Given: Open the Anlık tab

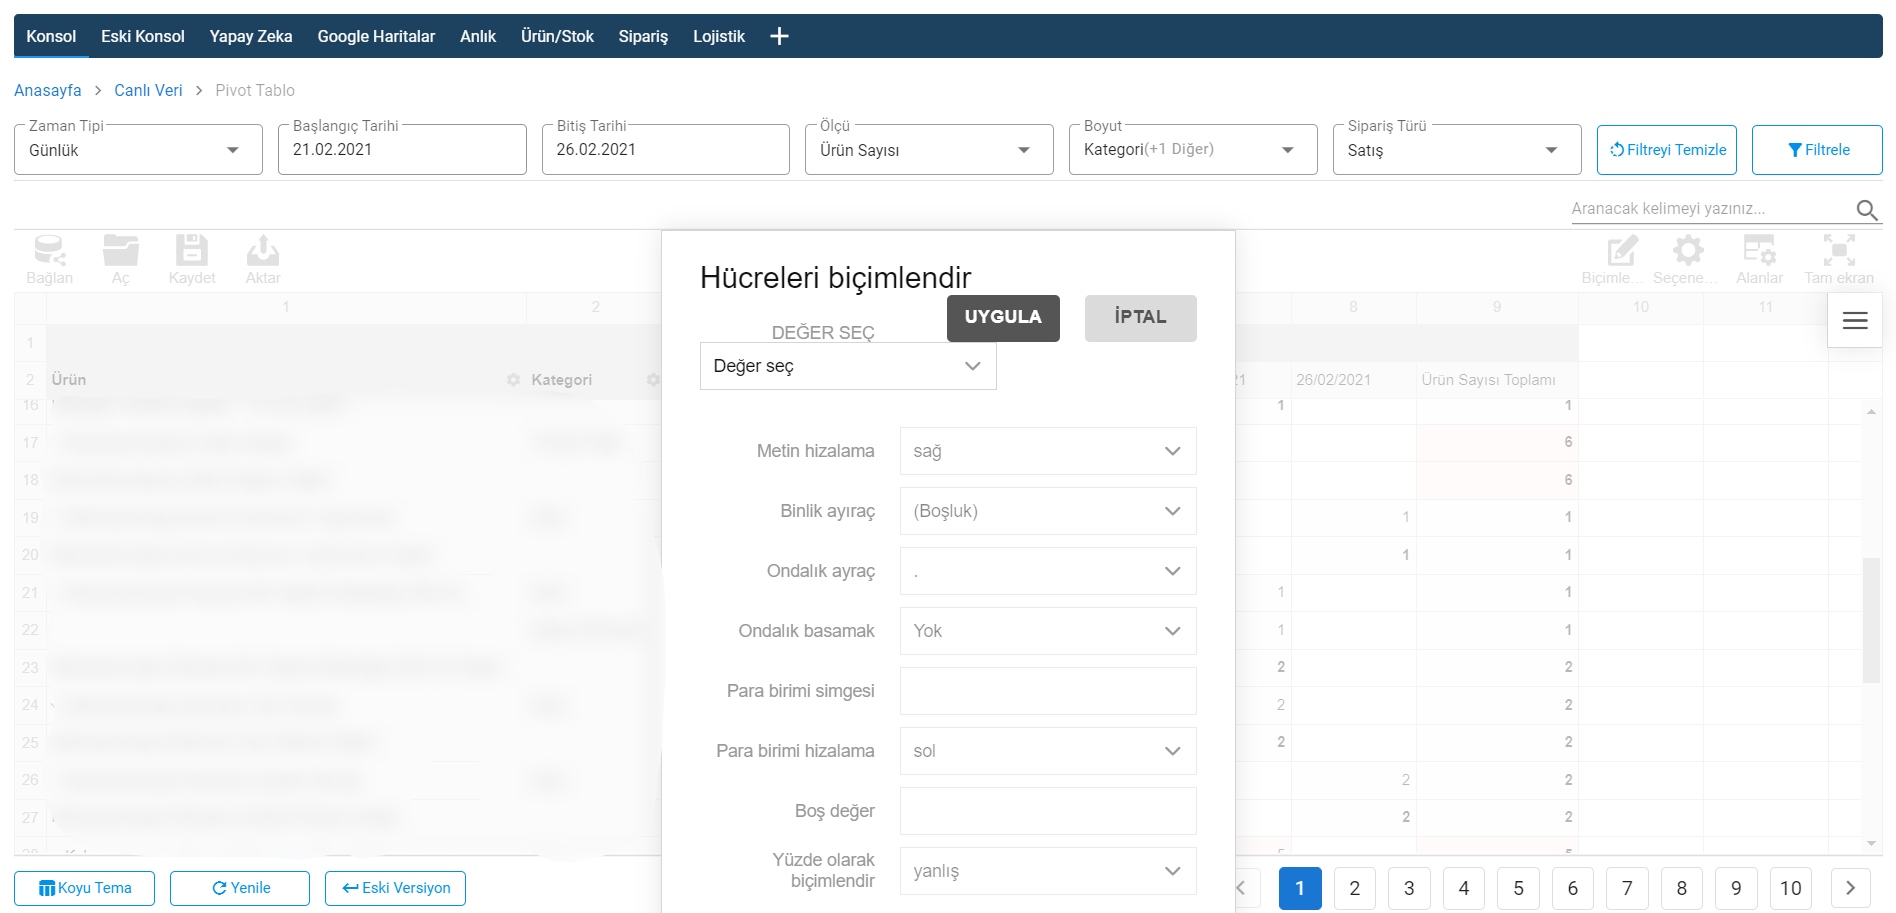Looking at the screenshot, I should (478, 36).
